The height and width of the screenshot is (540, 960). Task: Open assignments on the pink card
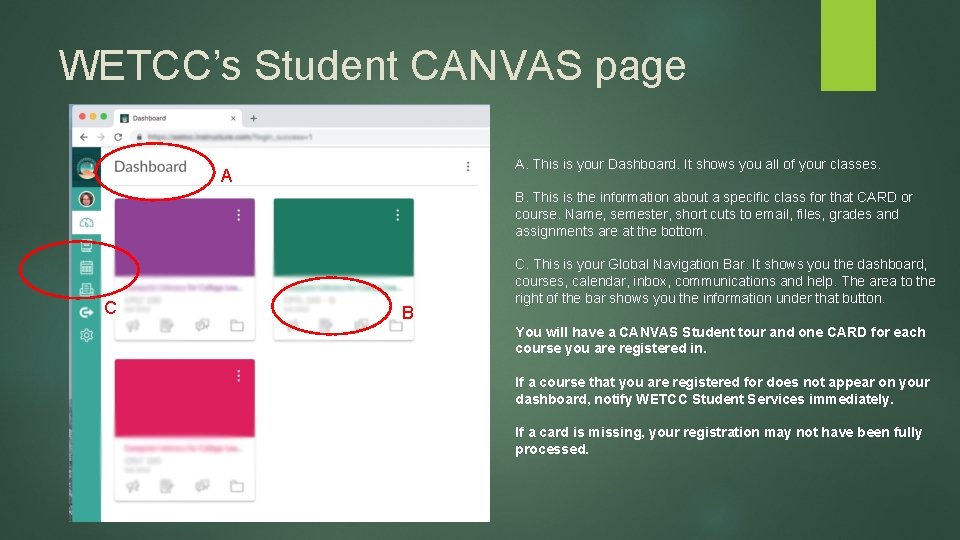pyautogui.click(x=166, y=486)
